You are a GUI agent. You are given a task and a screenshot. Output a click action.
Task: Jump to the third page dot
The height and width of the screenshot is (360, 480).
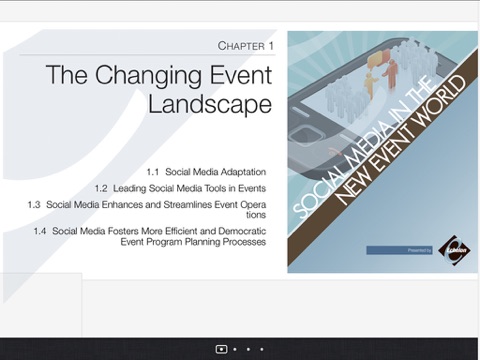pyautogui.click(x=248, y=349)
